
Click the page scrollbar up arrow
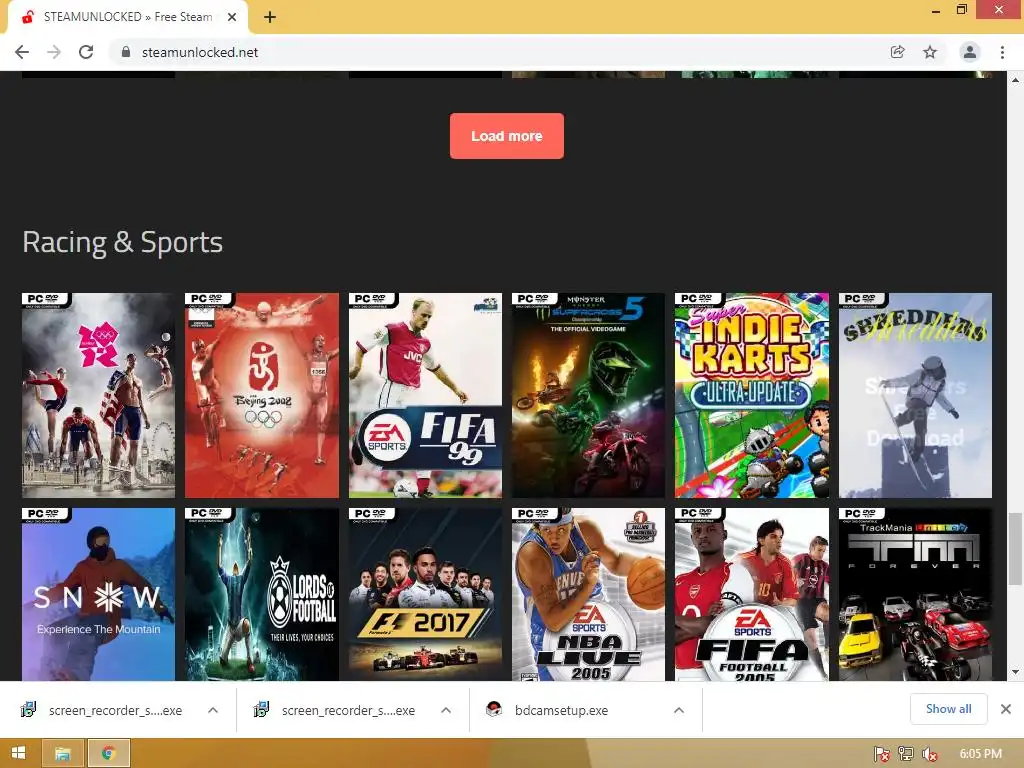pyautogui.click(x=1015, y=80)
